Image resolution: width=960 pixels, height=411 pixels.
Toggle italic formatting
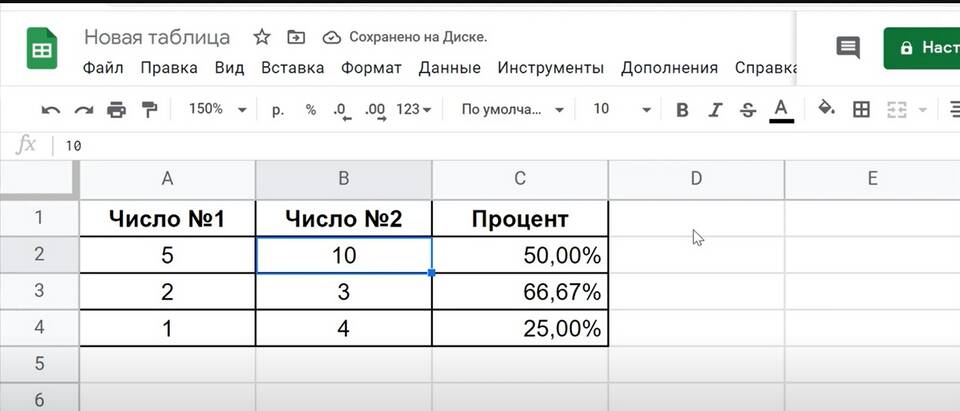click(715, 109)
